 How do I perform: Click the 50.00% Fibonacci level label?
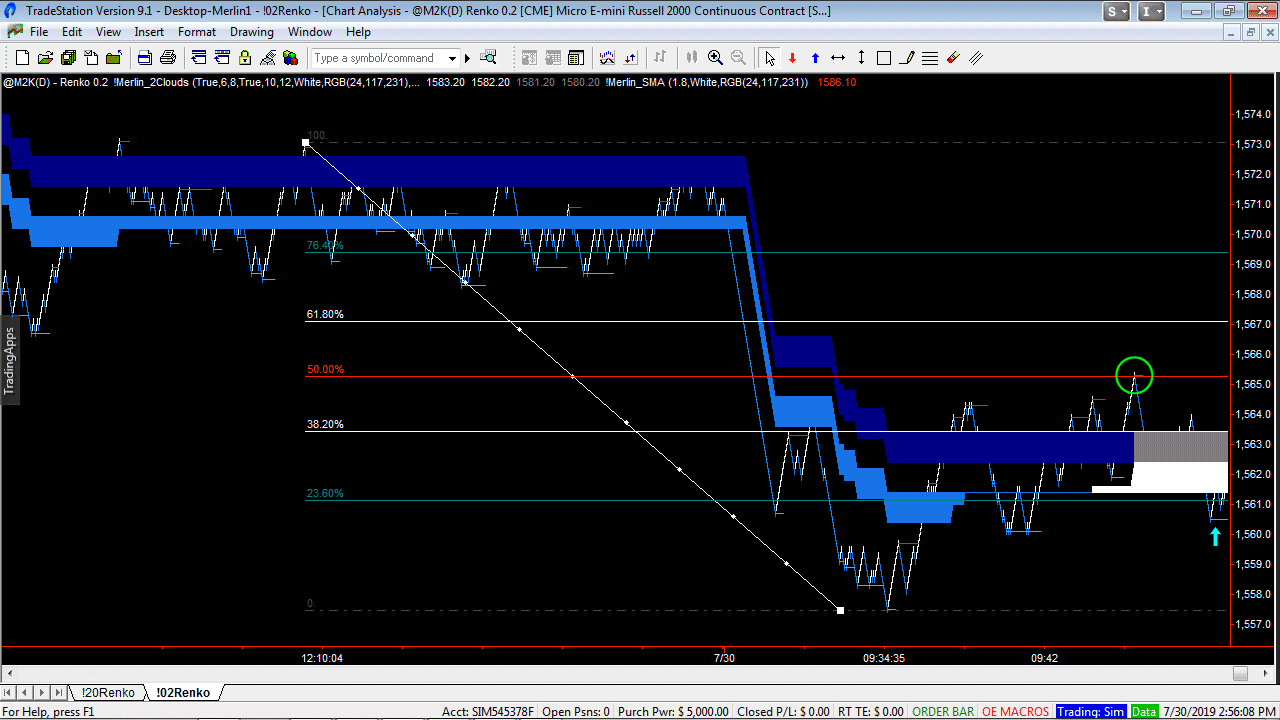click(325, 369)
